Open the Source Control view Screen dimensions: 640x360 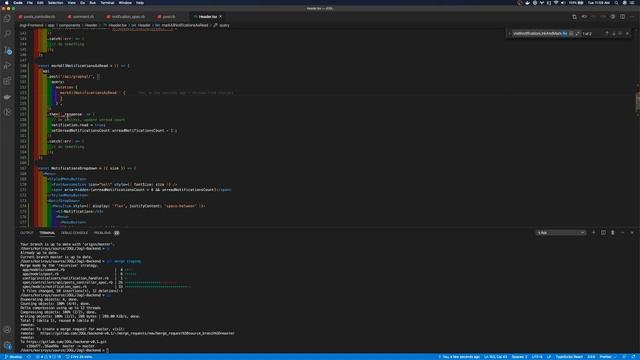click(x=7, y=50)
